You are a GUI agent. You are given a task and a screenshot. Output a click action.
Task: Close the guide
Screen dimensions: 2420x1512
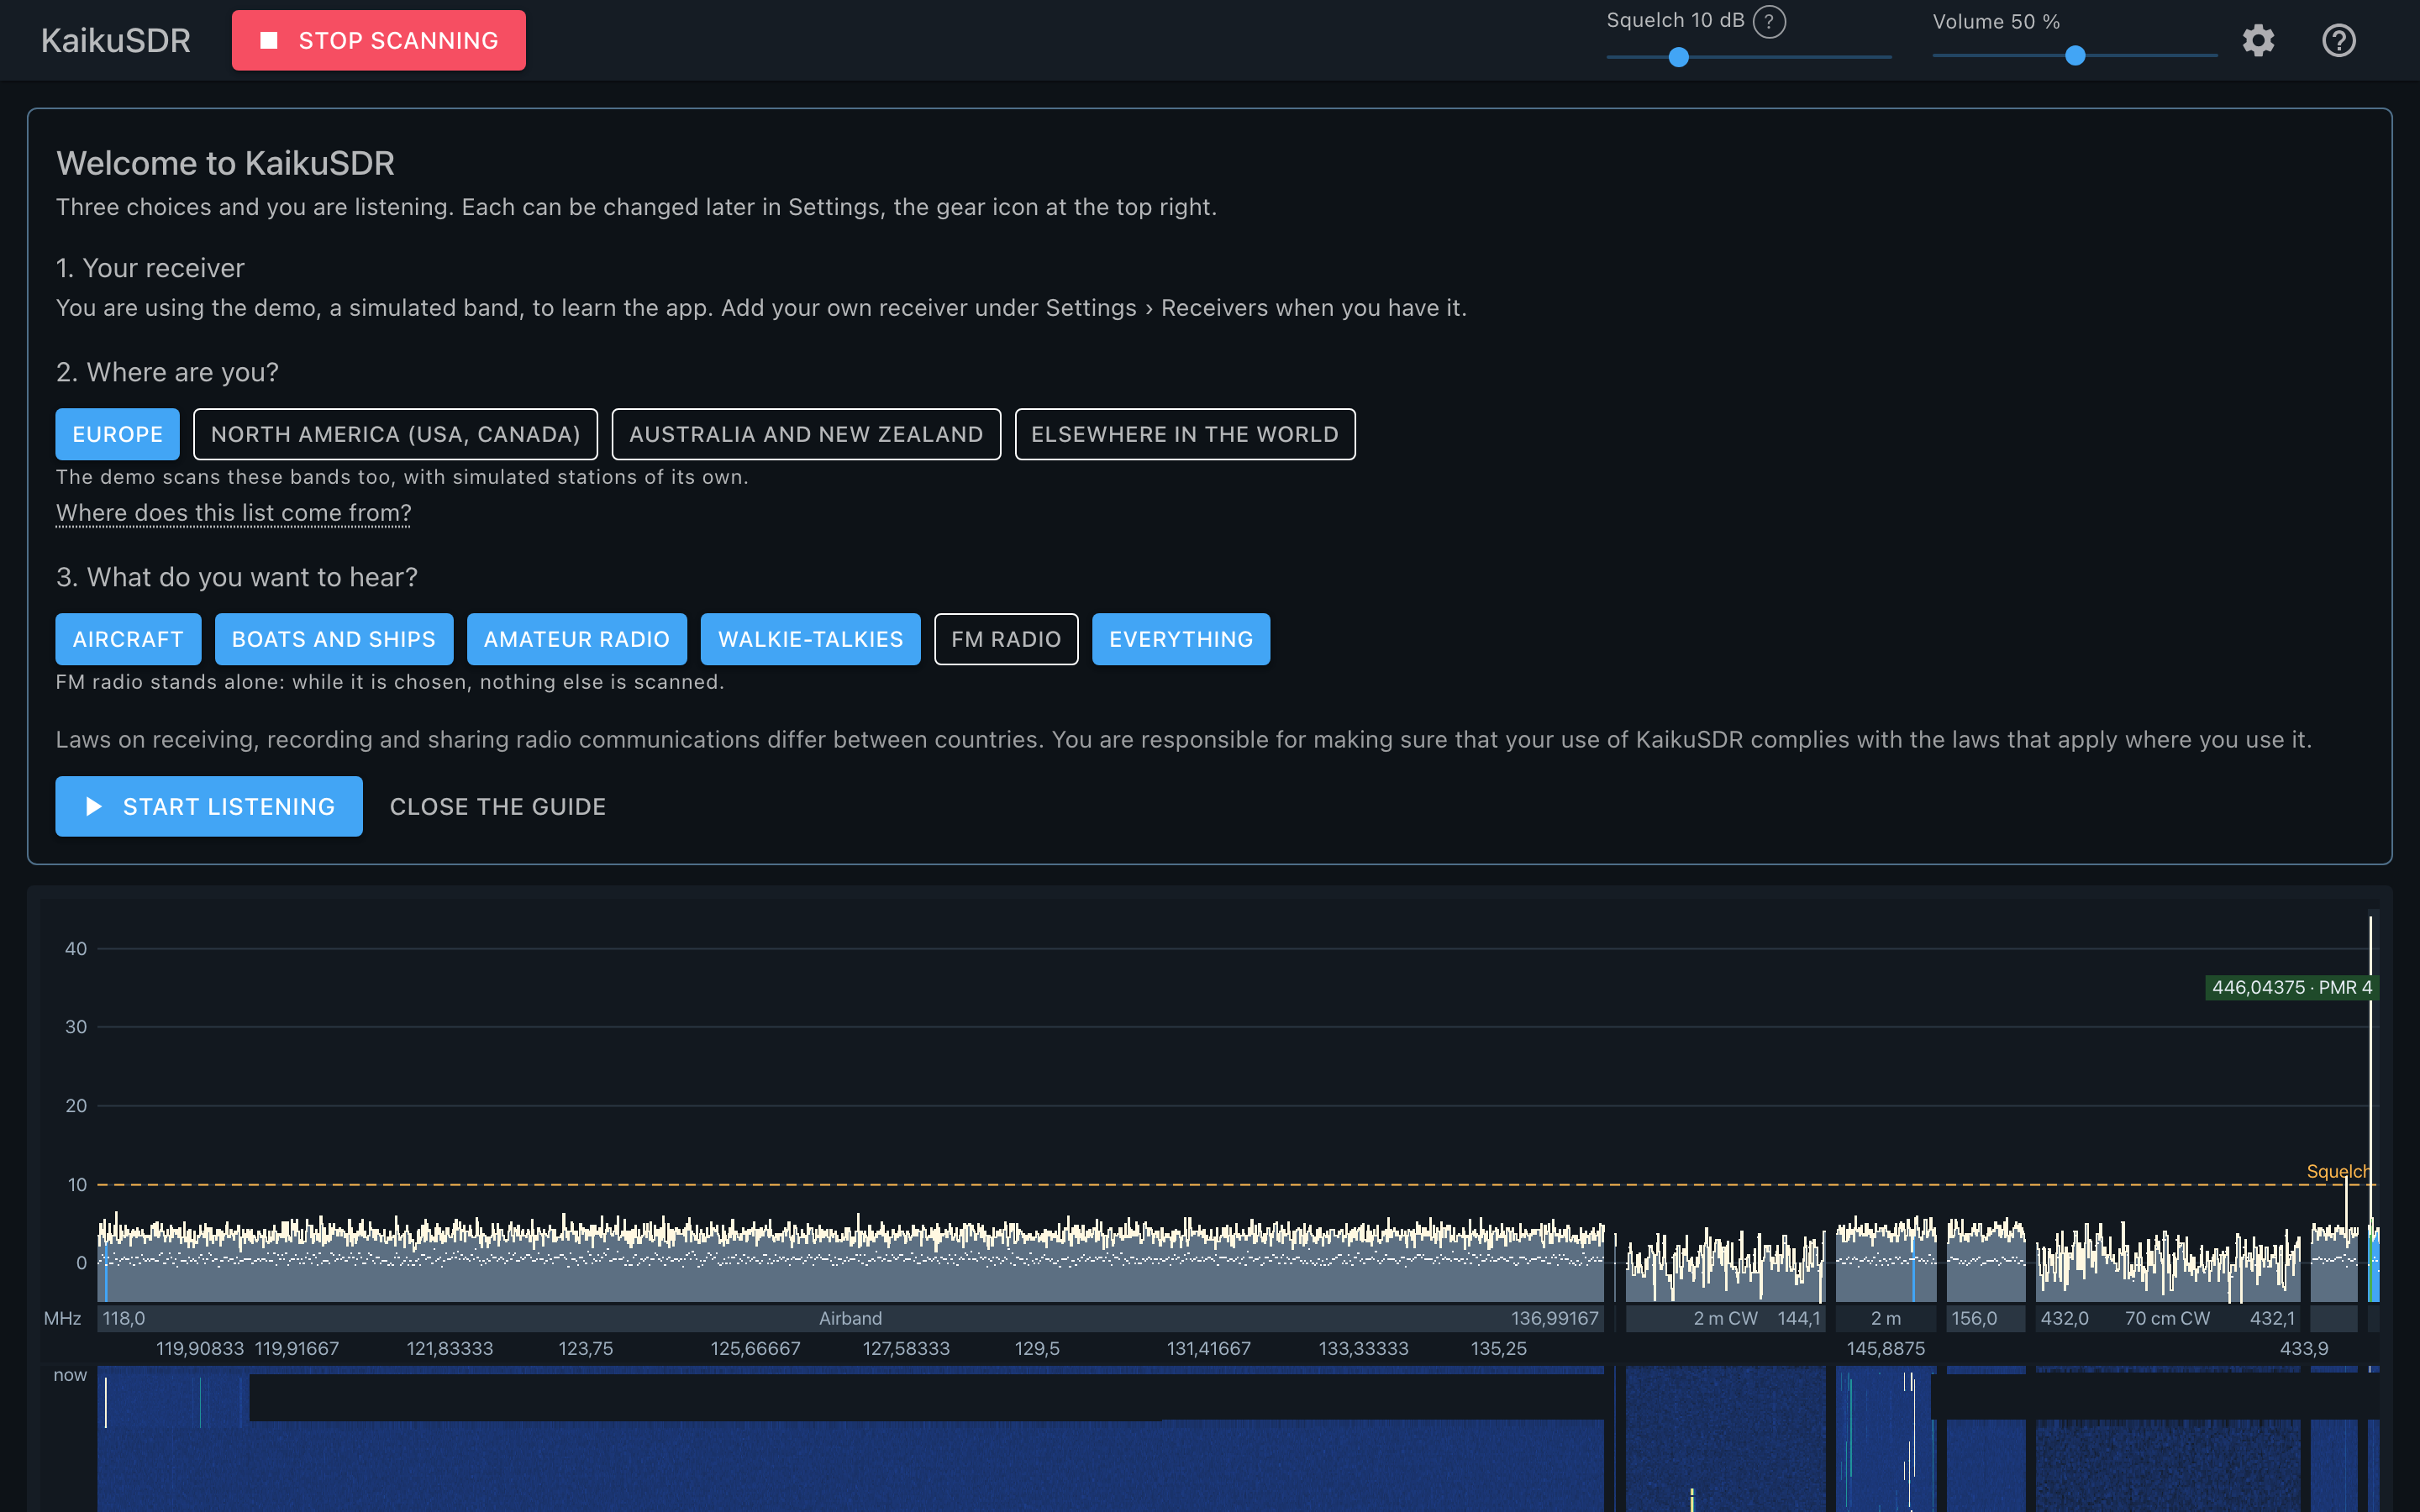(498, 806)
